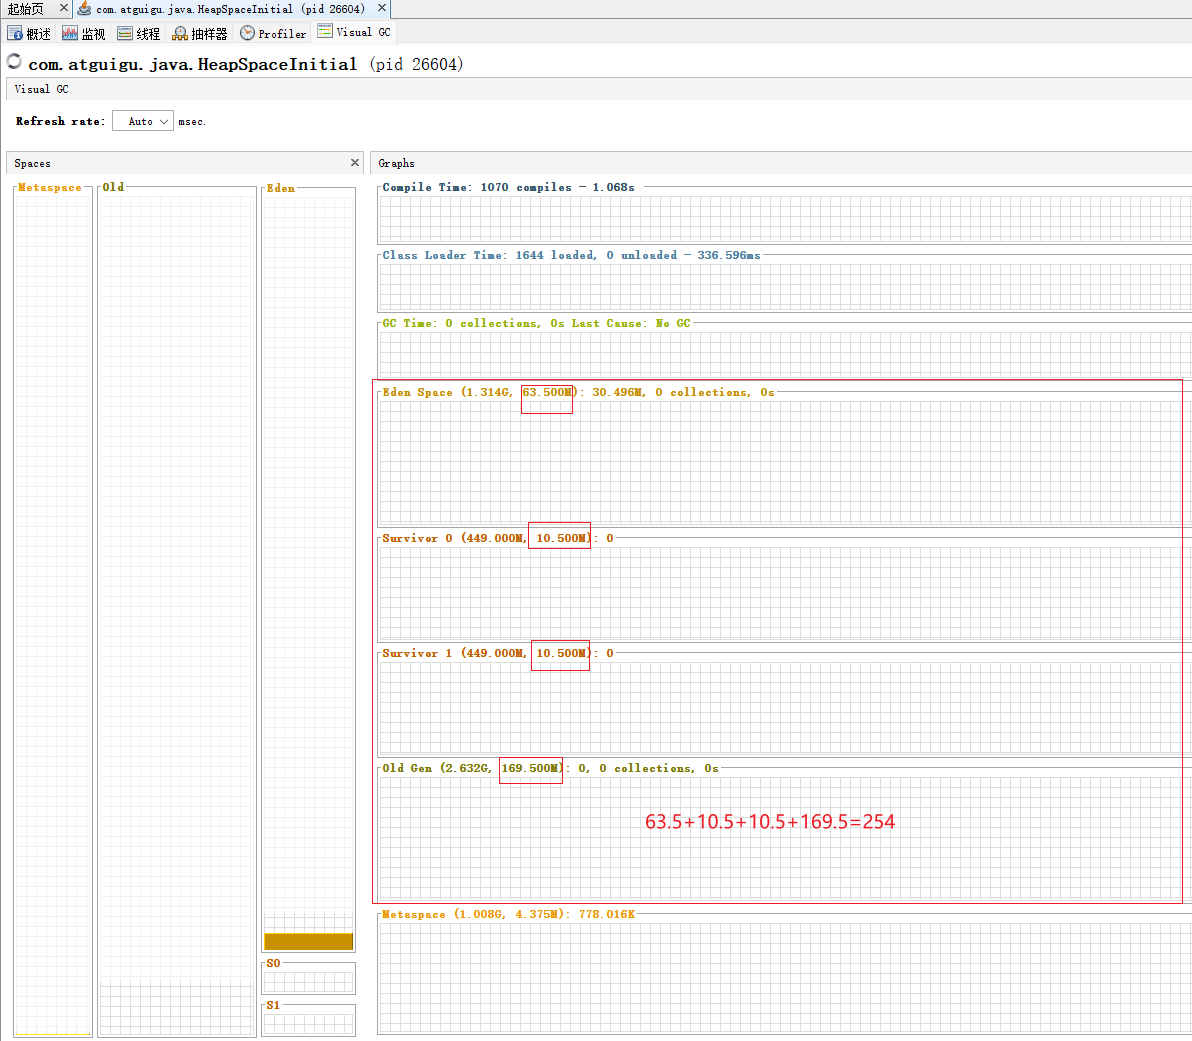Click the loading spinner beside the application title
Image resolution: width=1192 pixels, height=1041 pixels.
pos(14,62)
